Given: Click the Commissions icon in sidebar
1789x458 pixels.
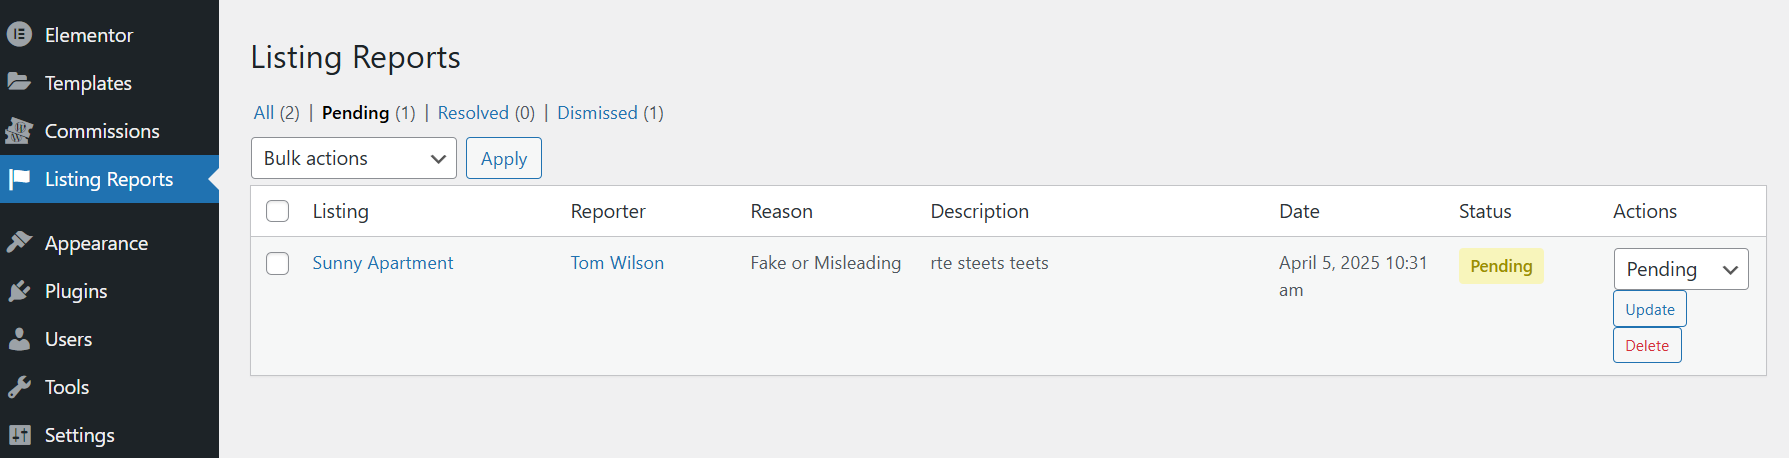Looking at the screenshot, I should point(19,130).
